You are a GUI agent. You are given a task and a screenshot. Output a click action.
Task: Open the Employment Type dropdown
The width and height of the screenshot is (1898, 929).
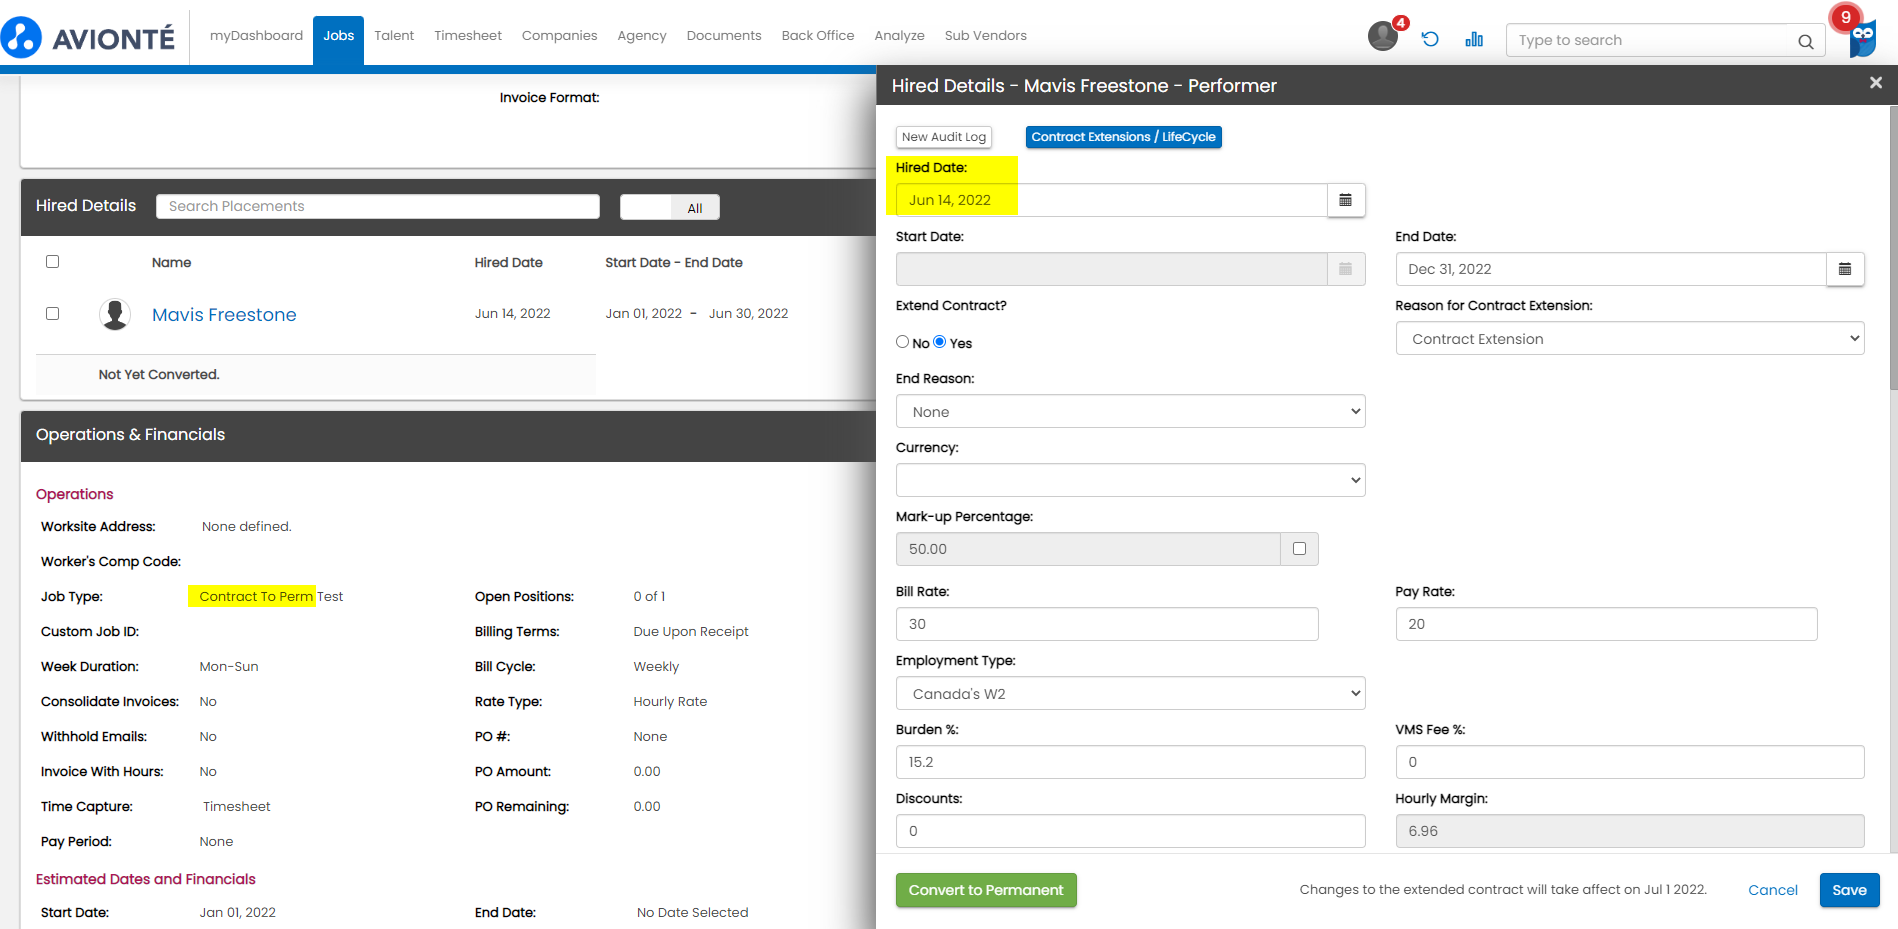pos(1130,694)
